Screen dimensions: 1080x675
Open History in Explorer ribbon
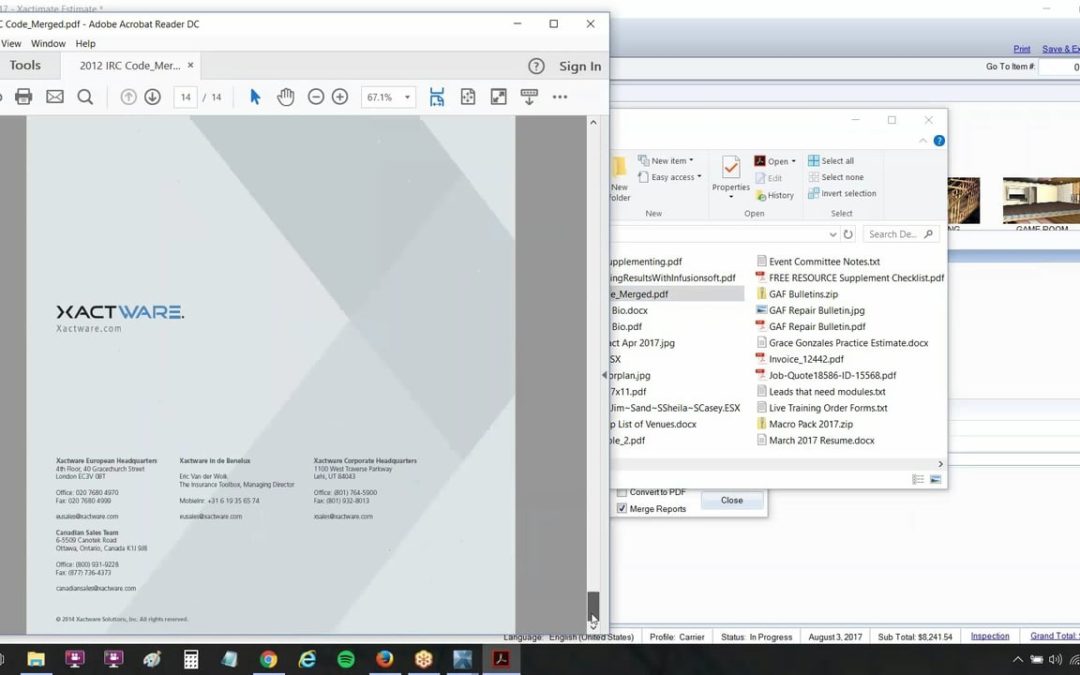pos(775,196)
